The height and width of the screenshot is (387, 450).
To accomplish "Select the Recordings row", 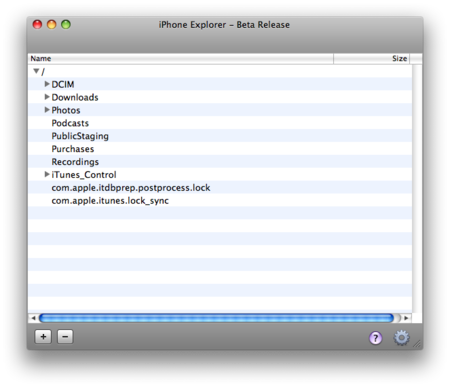I will click(x=220, y=162).
